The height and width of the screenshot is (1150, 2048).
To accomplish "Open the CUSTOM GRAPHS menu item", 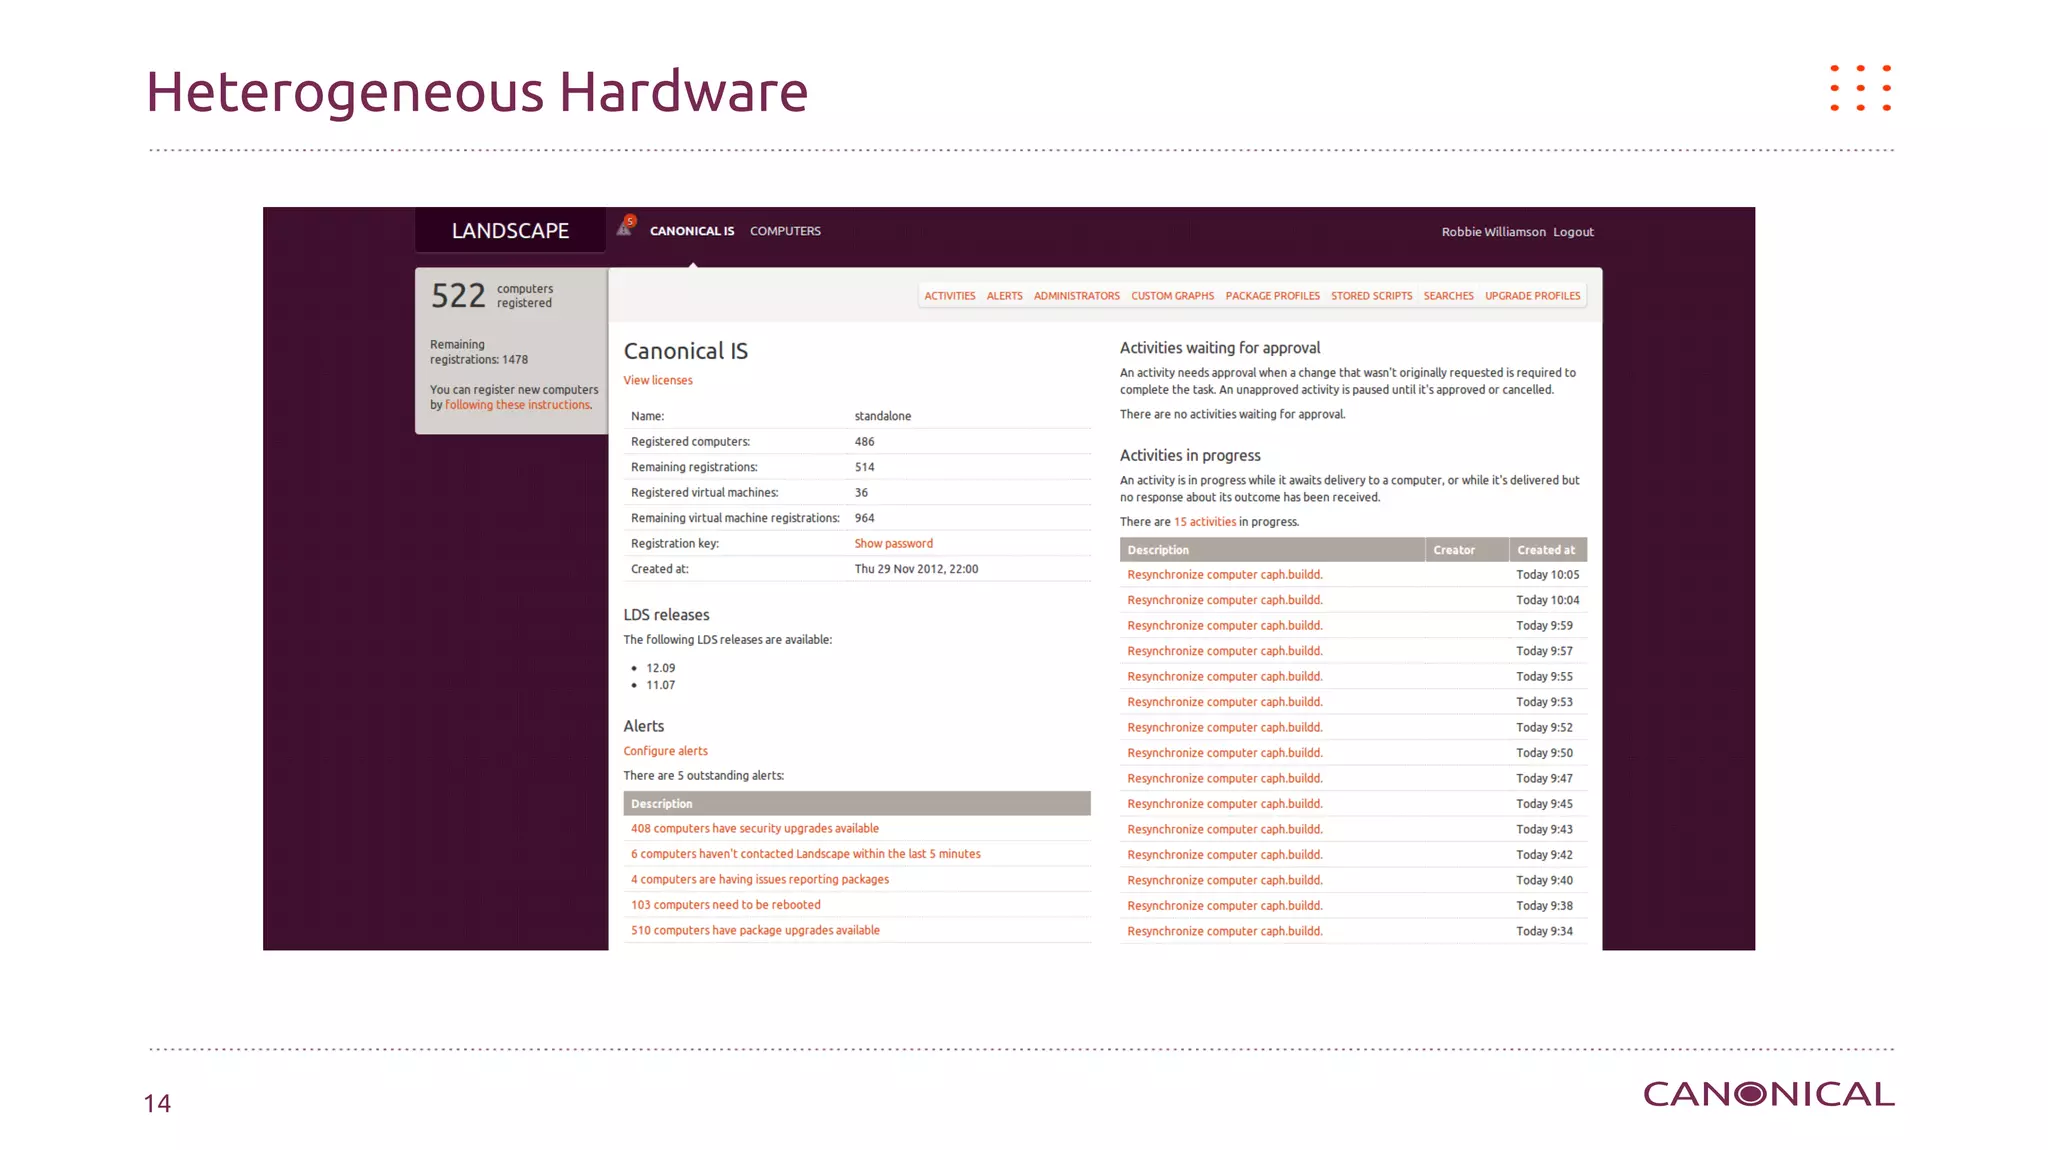I will (x=1172, y=296).
